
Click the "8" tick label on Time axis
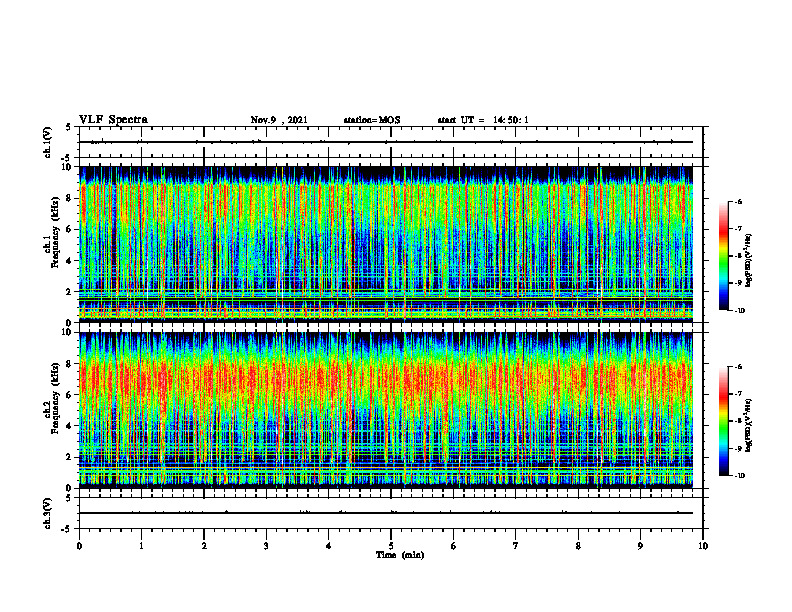click(x=578, y=546)
